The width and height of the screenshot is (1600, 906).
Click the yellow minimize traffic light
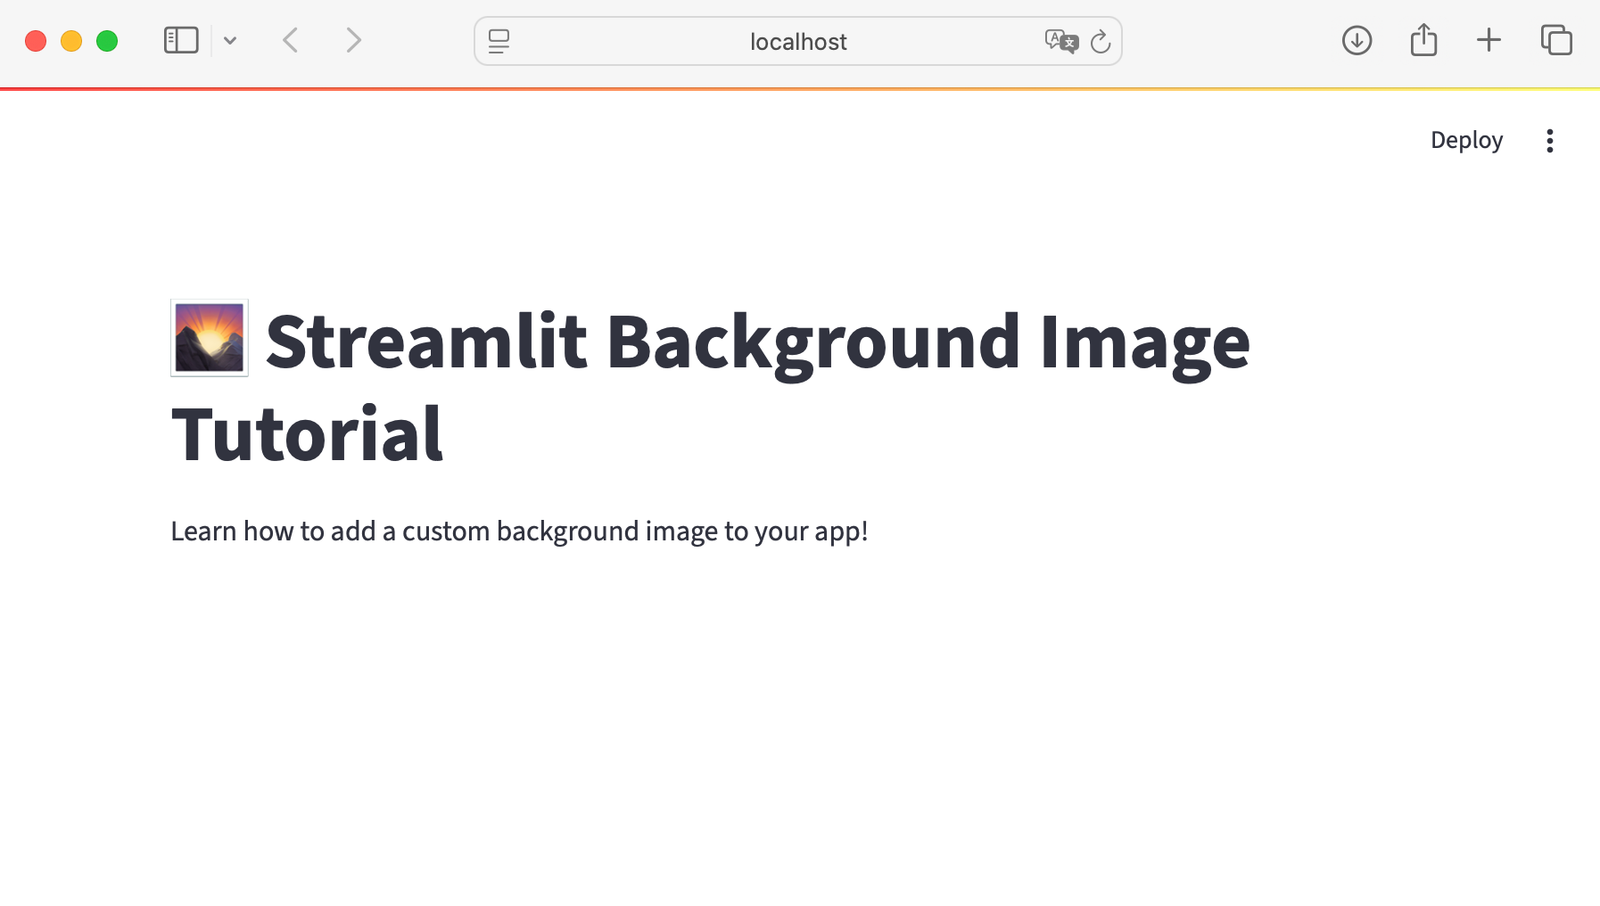pos(69,40)
